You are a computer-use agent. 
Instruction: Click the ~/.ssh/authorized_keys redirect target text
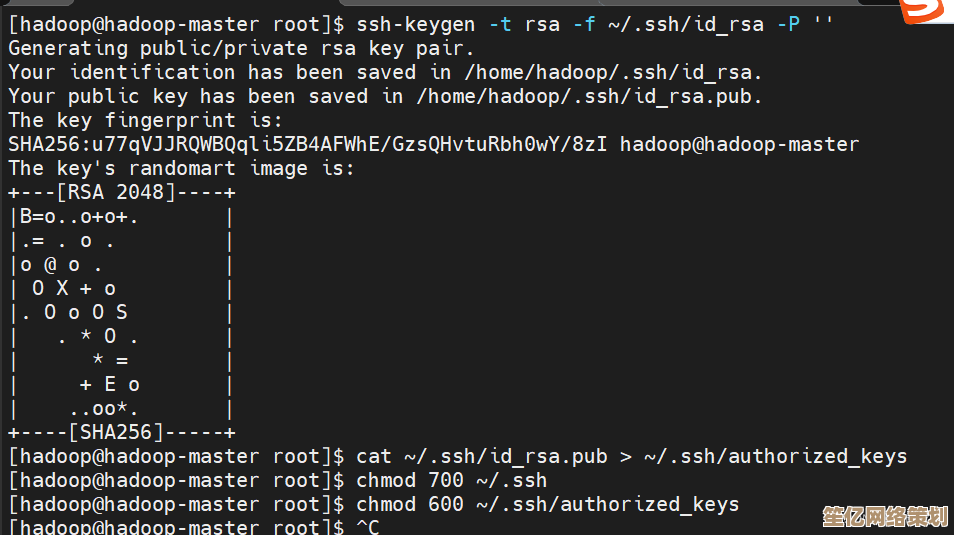(x=775, y=456)
